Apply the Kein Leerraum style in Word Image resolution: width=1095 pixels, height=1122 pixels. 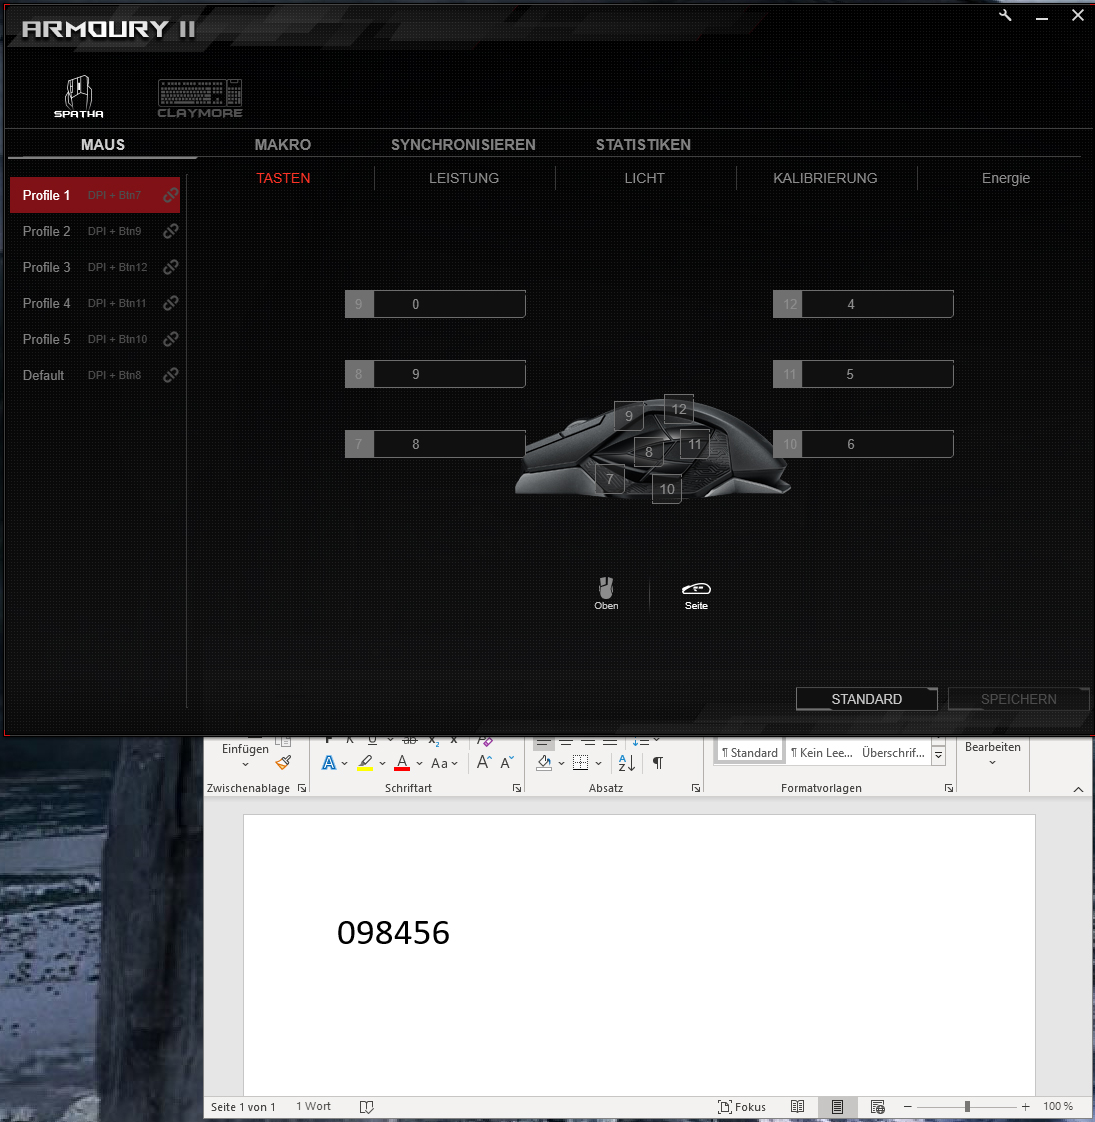pyautogui.click(x=822, y=753)
